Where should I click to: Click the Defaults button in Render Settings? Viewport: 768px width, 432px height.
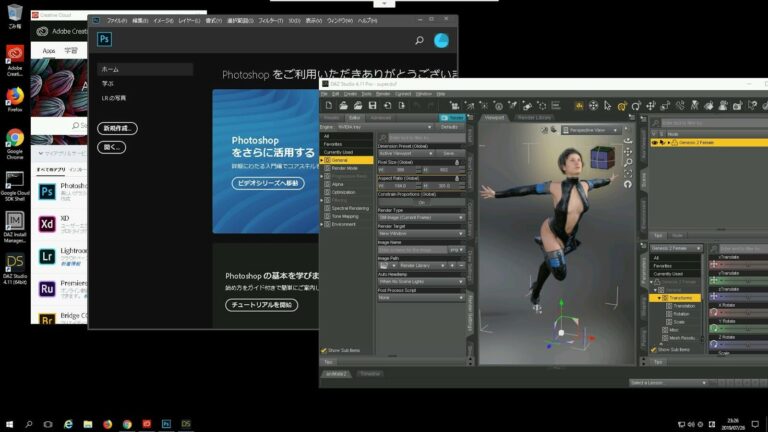(449, 127)
